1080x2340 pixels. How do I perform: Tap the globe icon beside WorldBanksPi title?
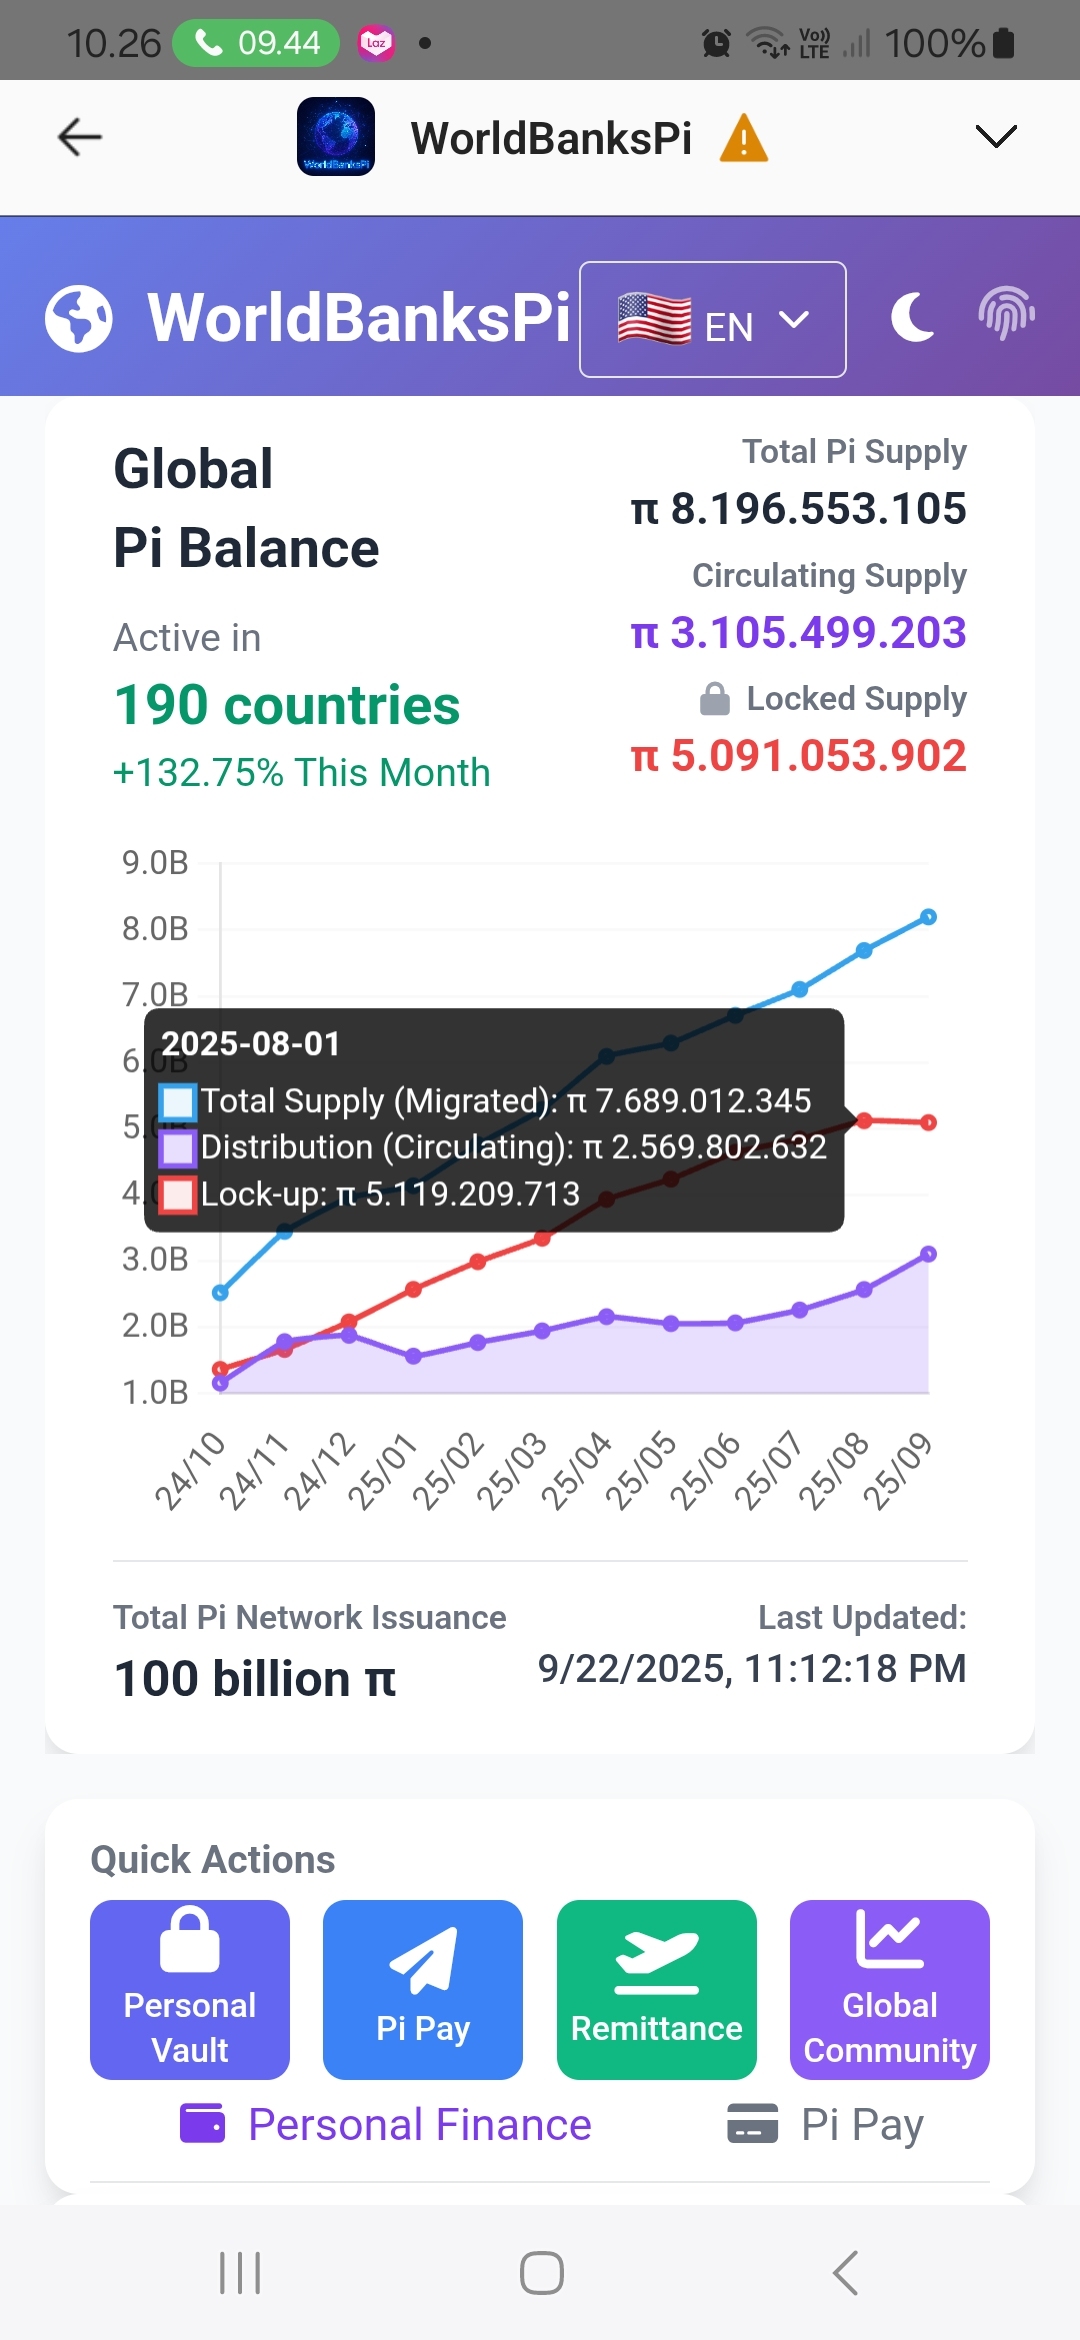[79, 319]
